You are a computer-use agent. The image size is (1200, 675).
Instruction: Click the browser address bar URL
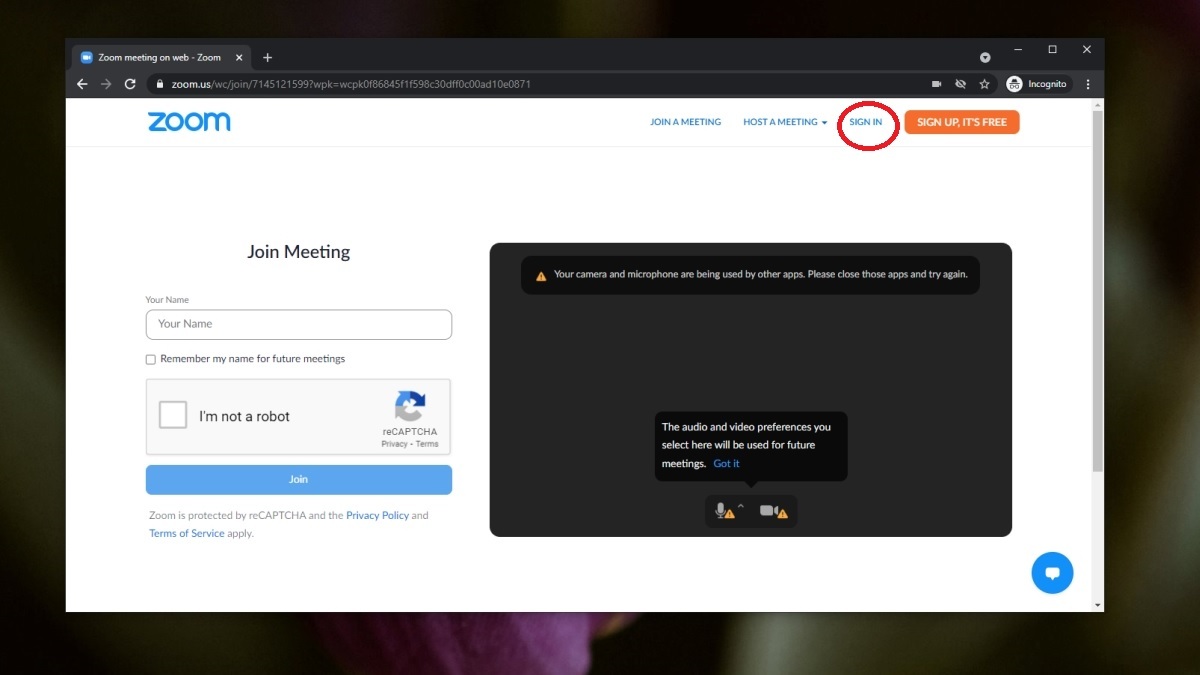350,84
